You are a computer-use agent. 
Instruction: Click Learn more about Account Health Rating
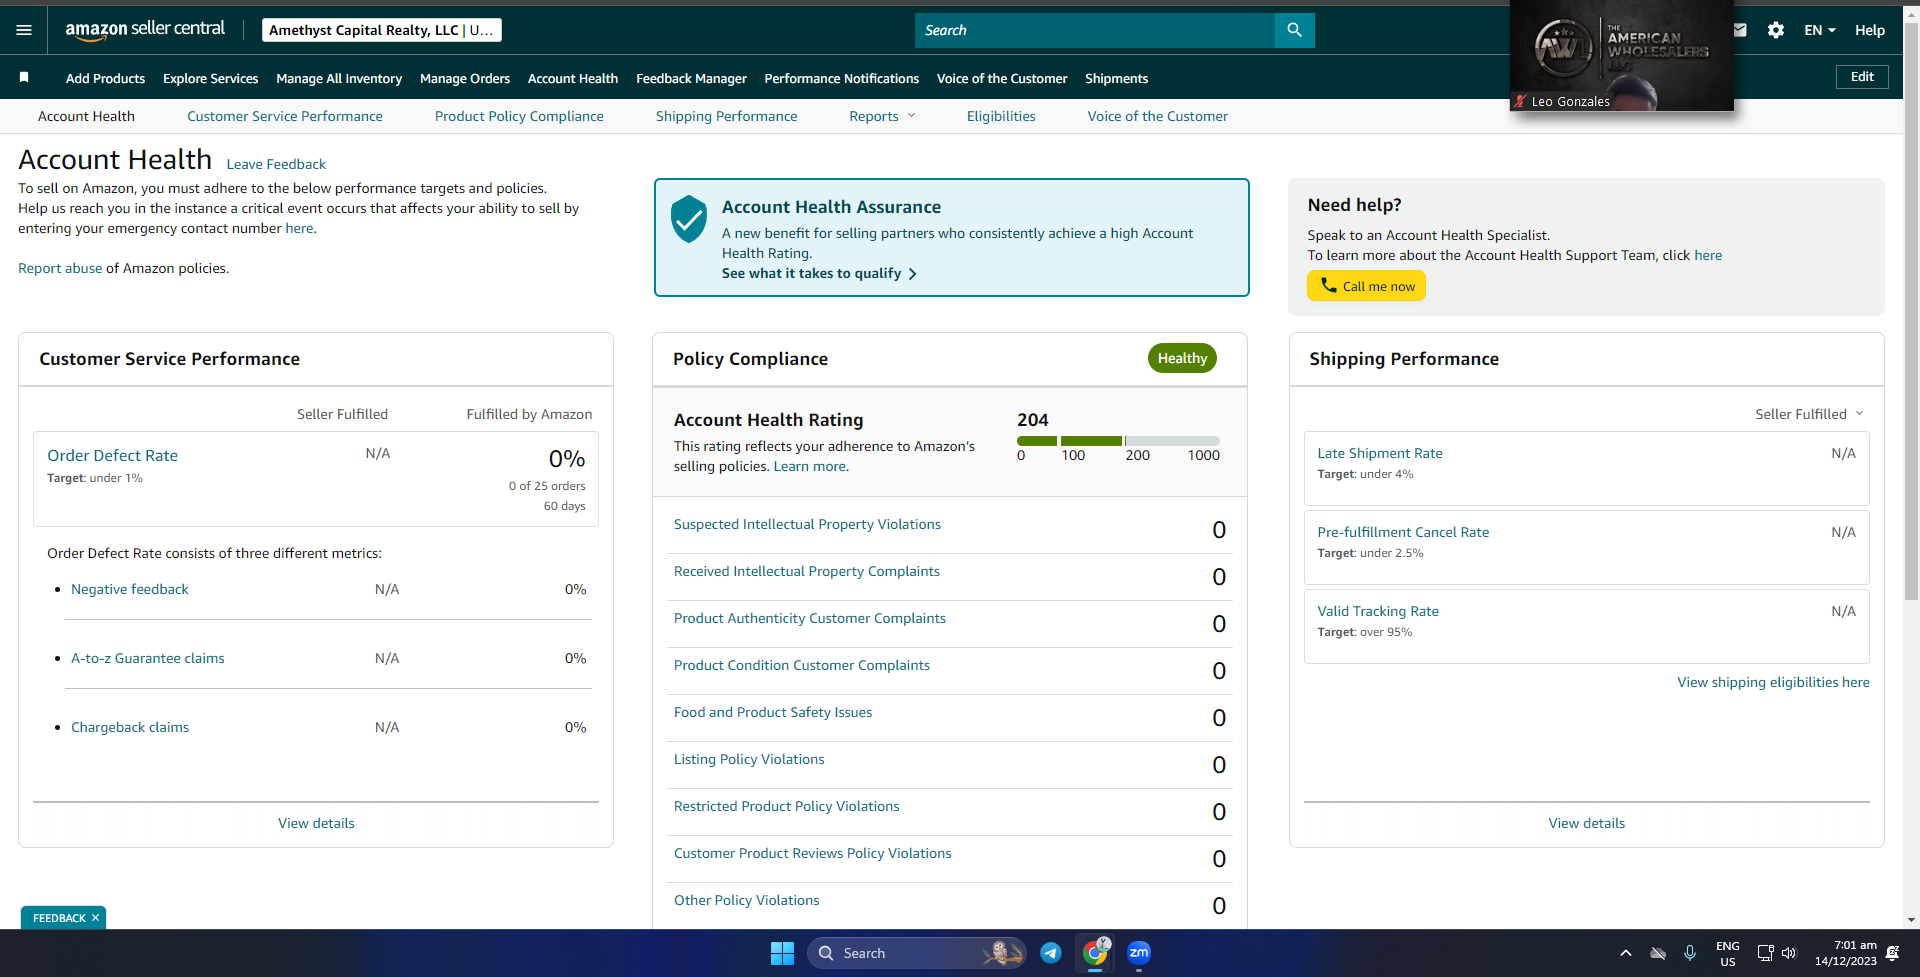(x=811, y=466)
